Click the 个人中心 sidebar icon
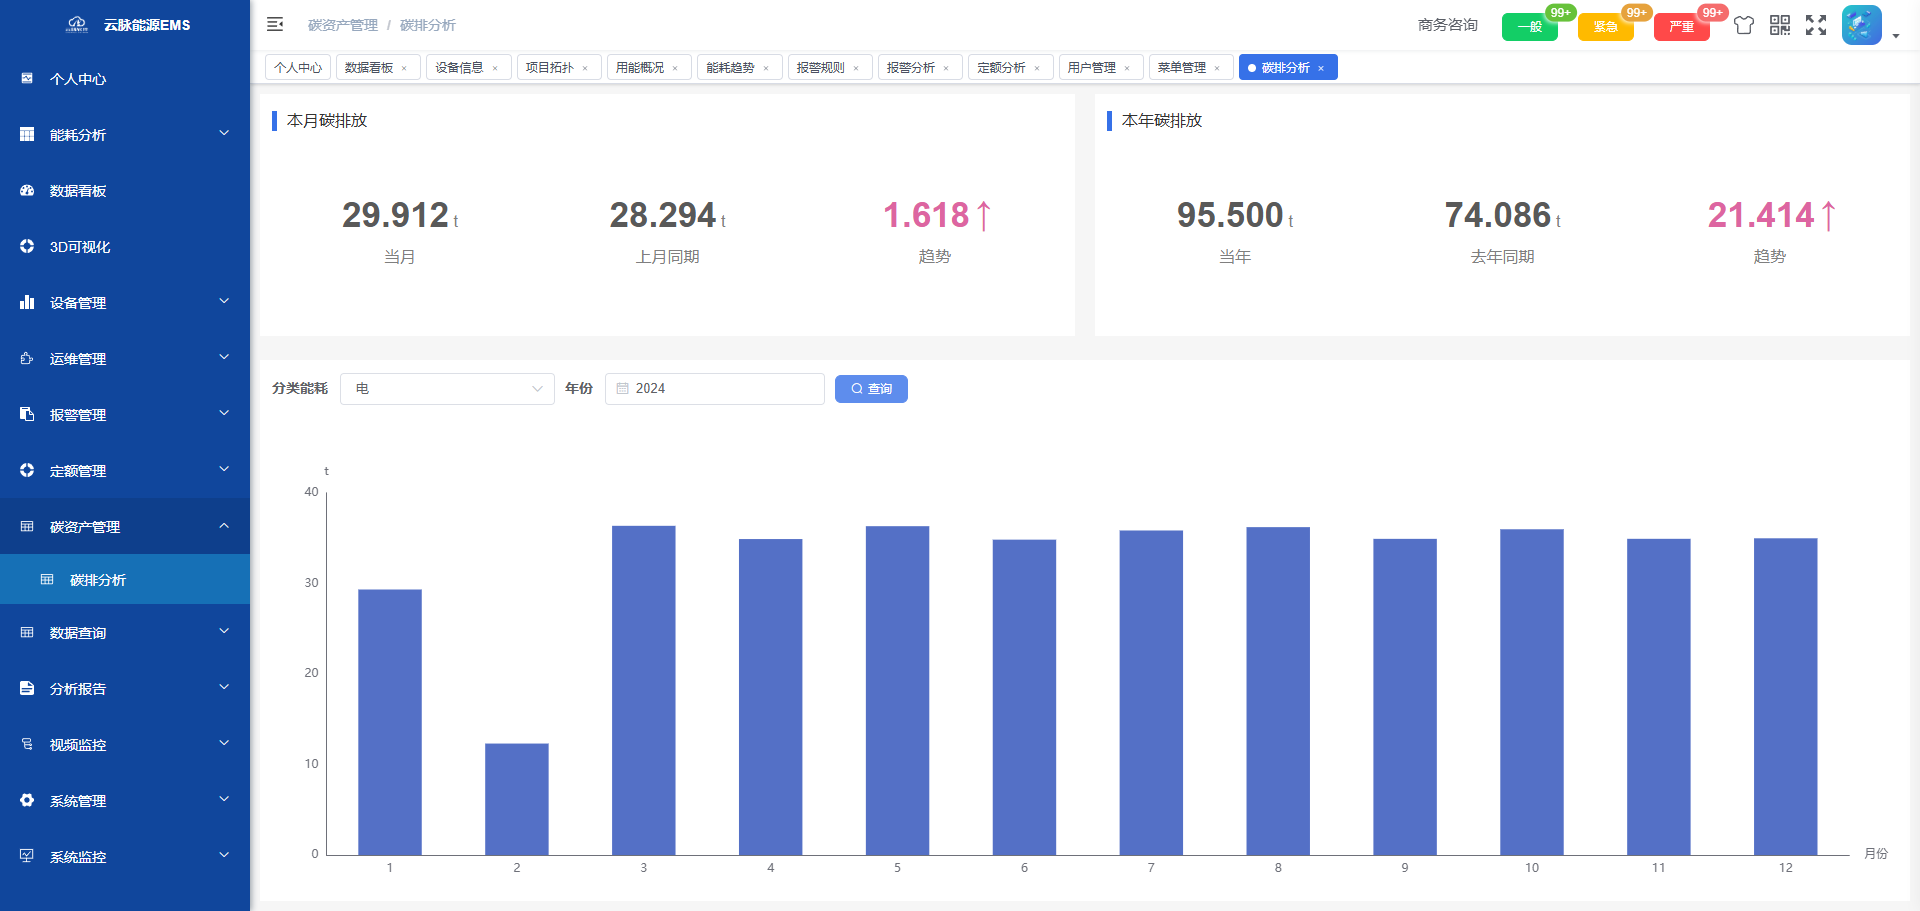 (27, 78)
